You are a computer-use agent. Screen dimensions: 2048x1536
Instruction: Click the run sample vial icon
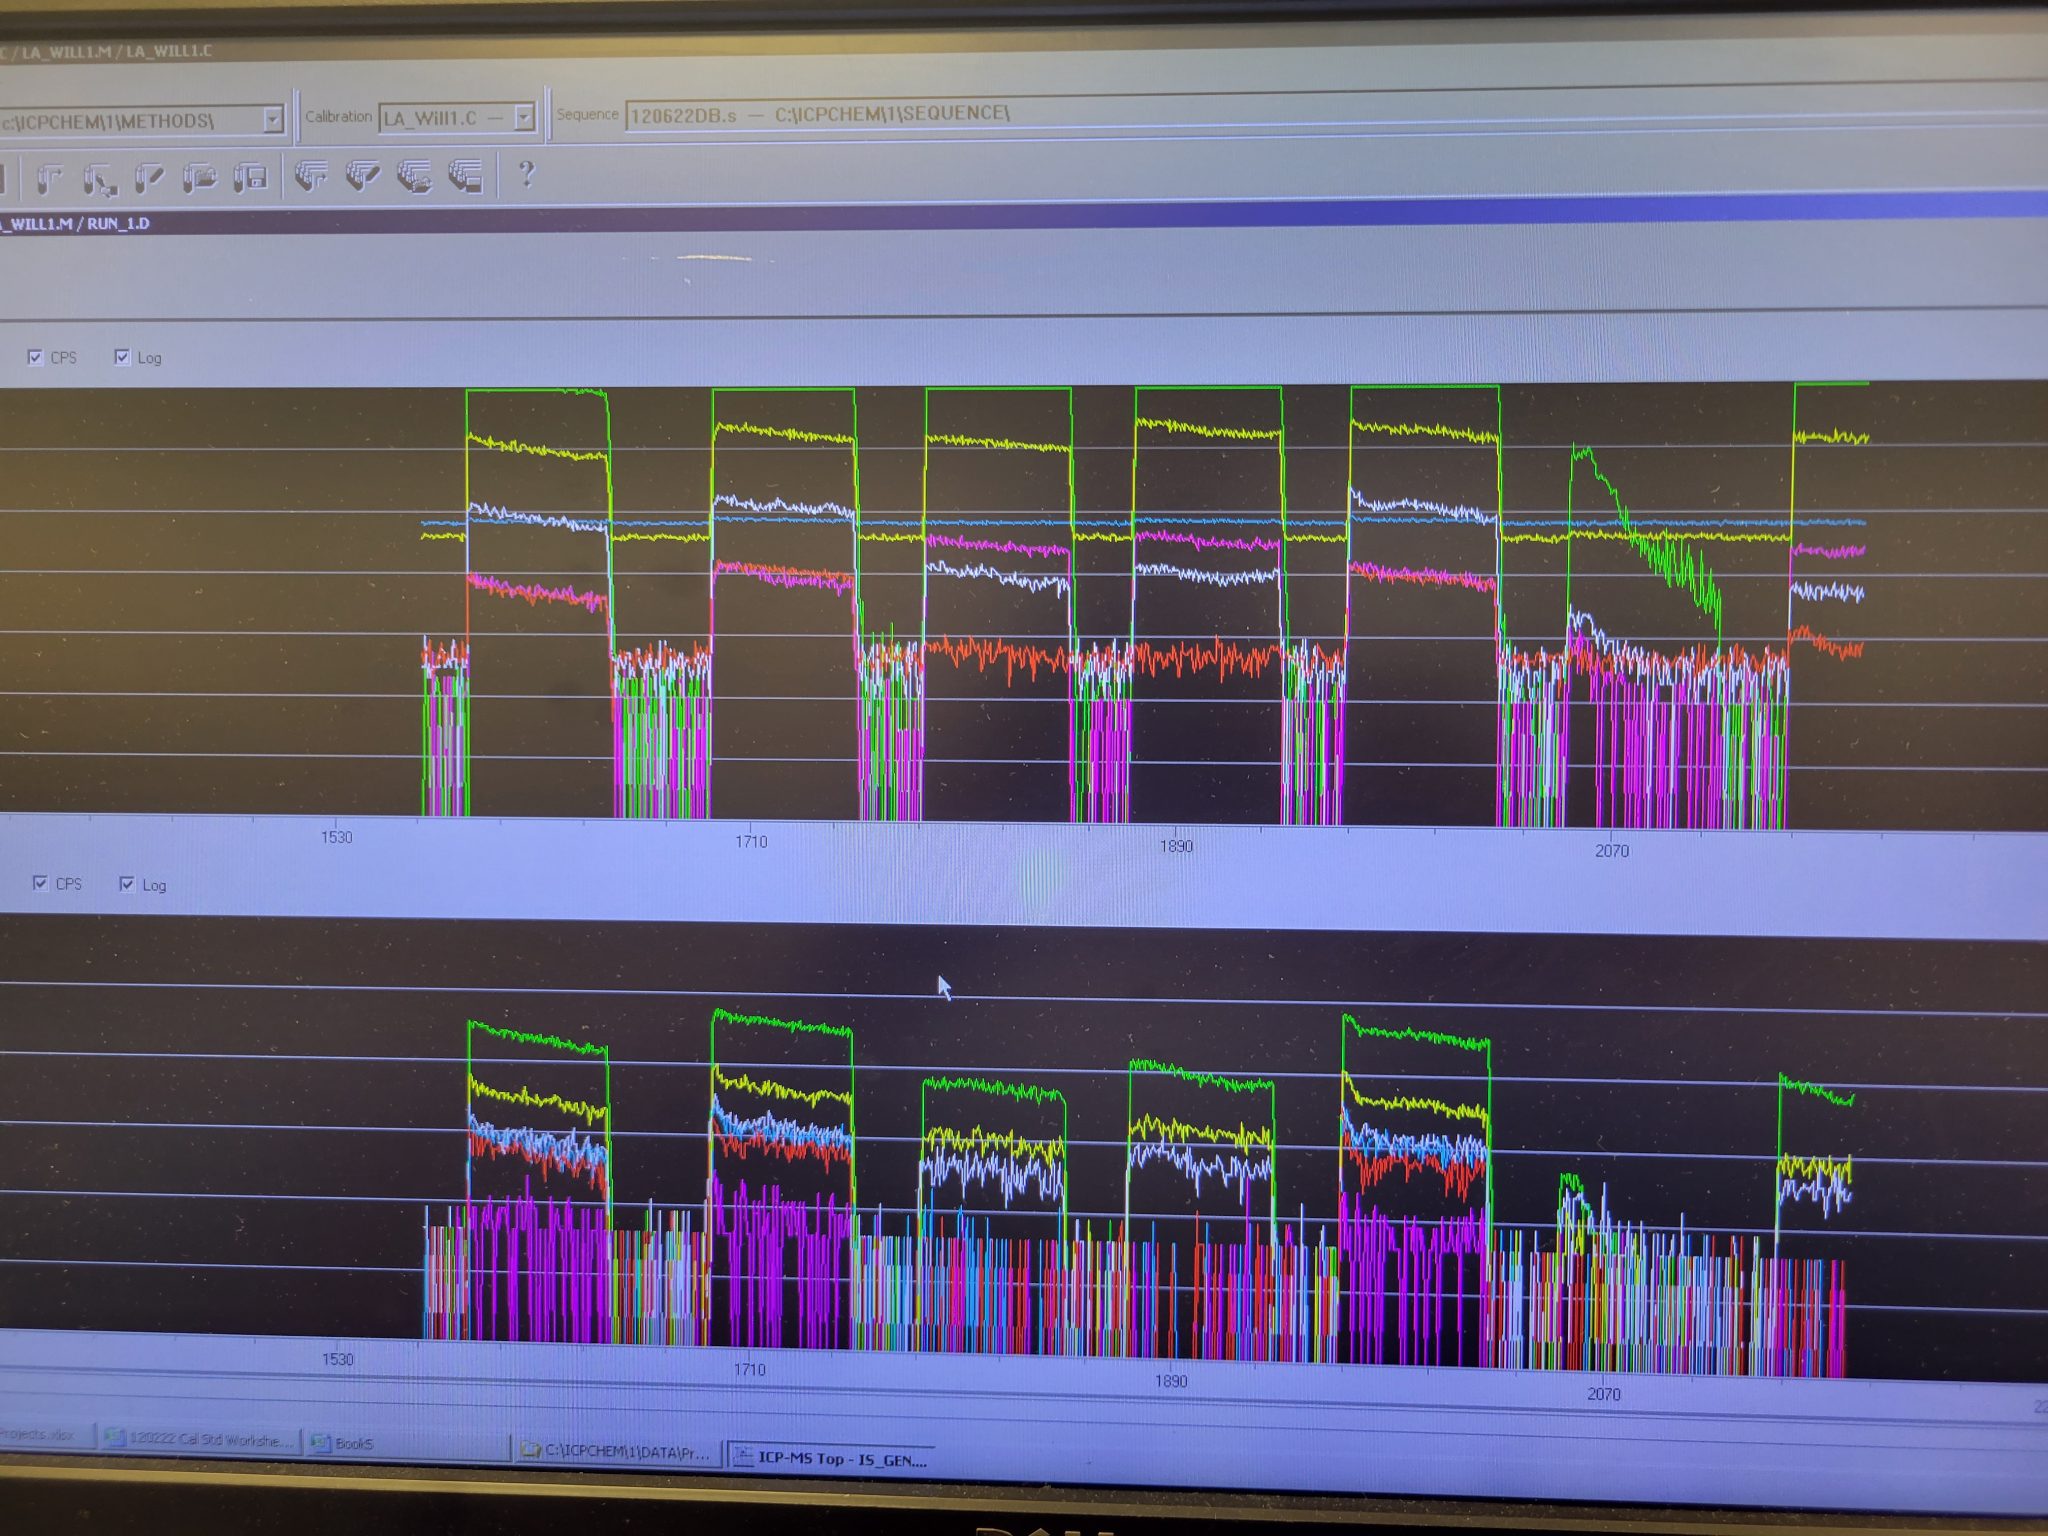(x=49, y=179)
